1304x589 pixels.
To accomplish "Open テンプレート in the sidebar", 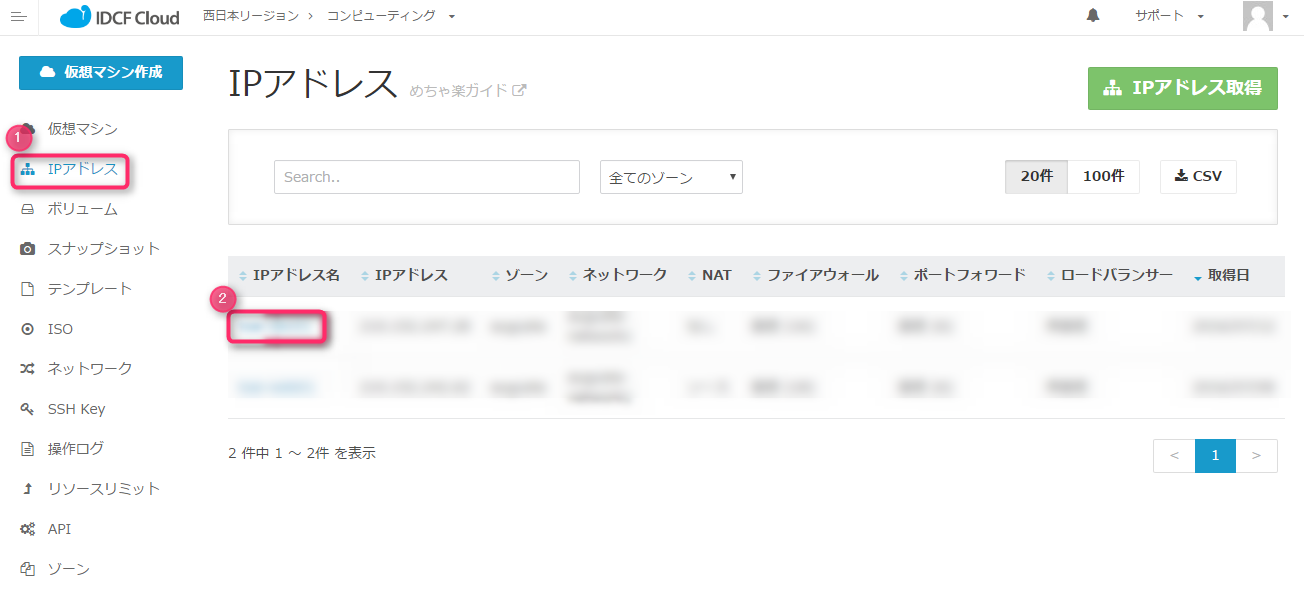I will tap(89, 289).
